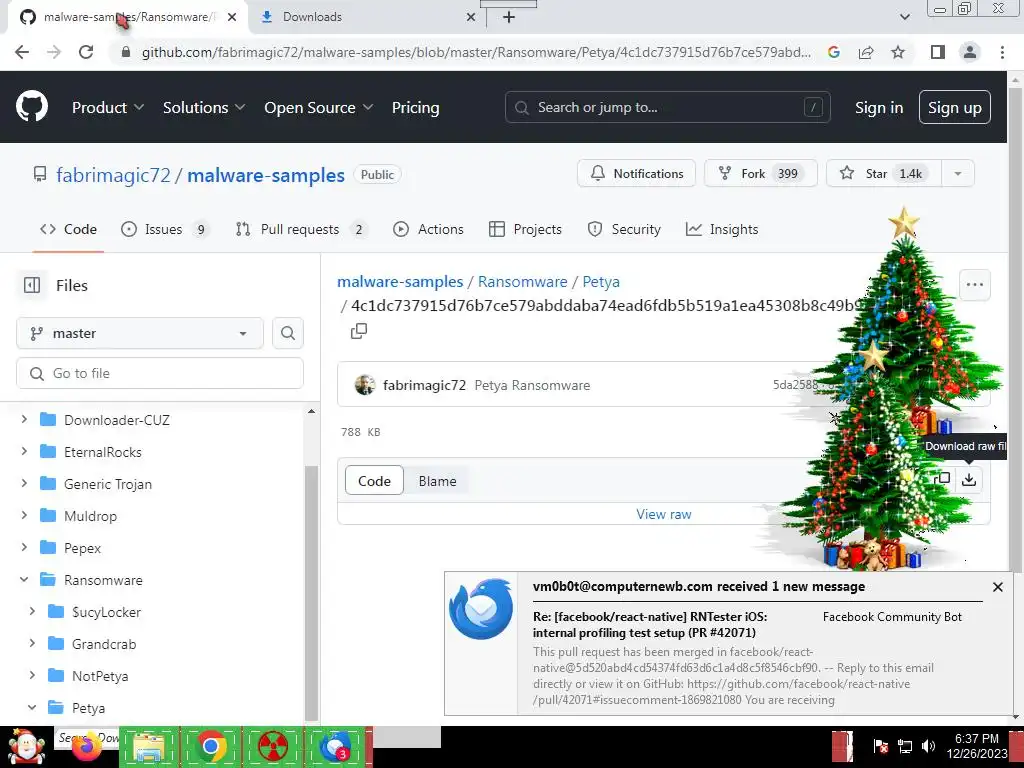The height and width of the screenshot is (768, 1024).
Task: Open the Chrome profile avatar icon
Action: point(970,52)
